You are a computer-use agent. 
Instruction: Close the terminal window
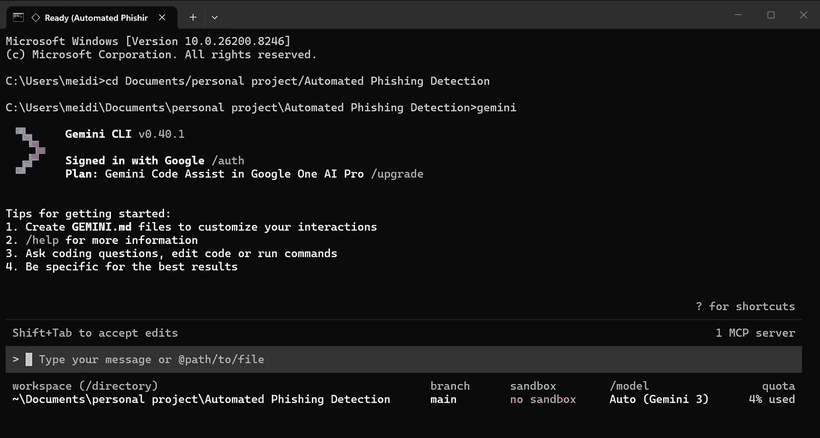803,15
